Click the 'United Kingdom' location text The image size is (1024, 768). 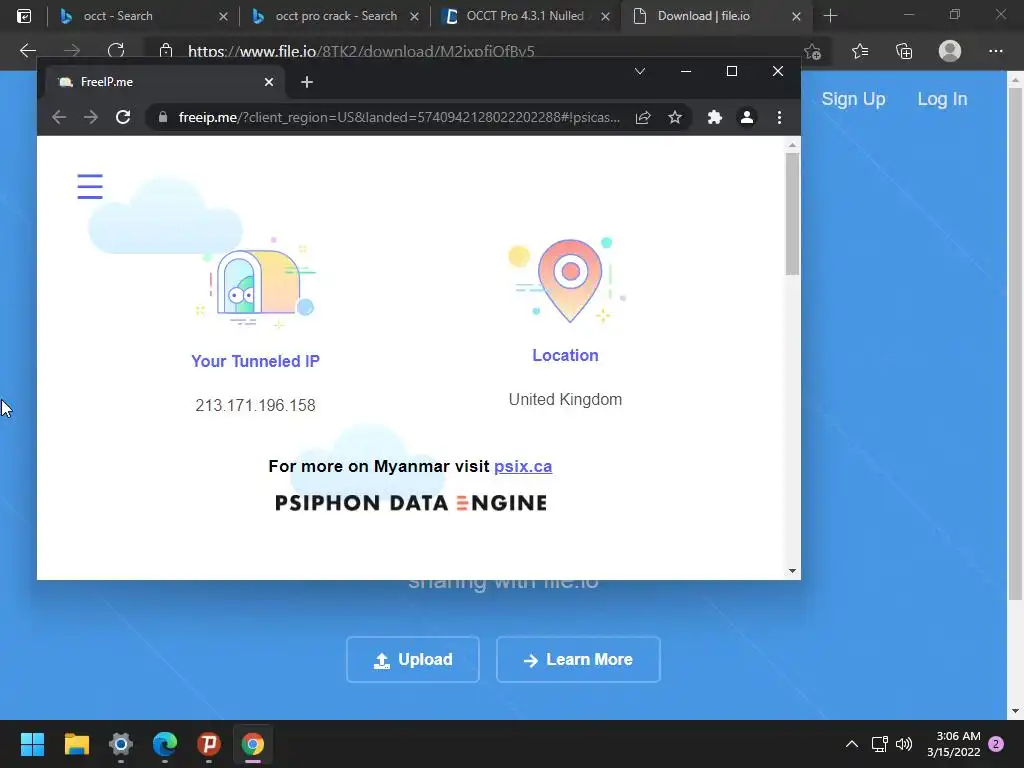click(565, 399)
